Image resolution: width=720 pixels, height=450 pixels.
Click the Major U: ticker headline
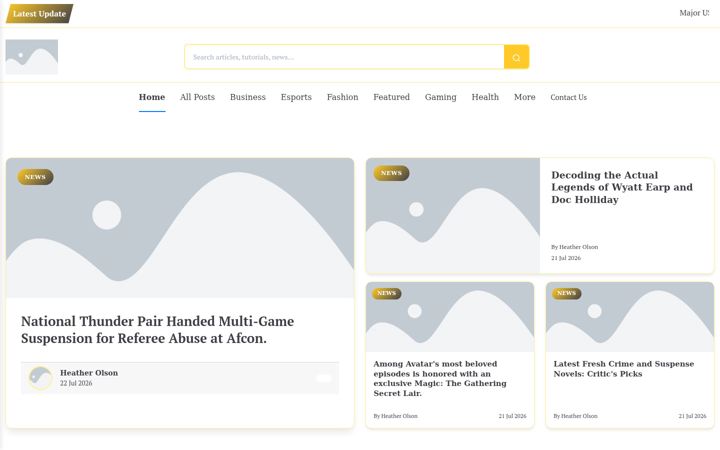pos(694,13)
